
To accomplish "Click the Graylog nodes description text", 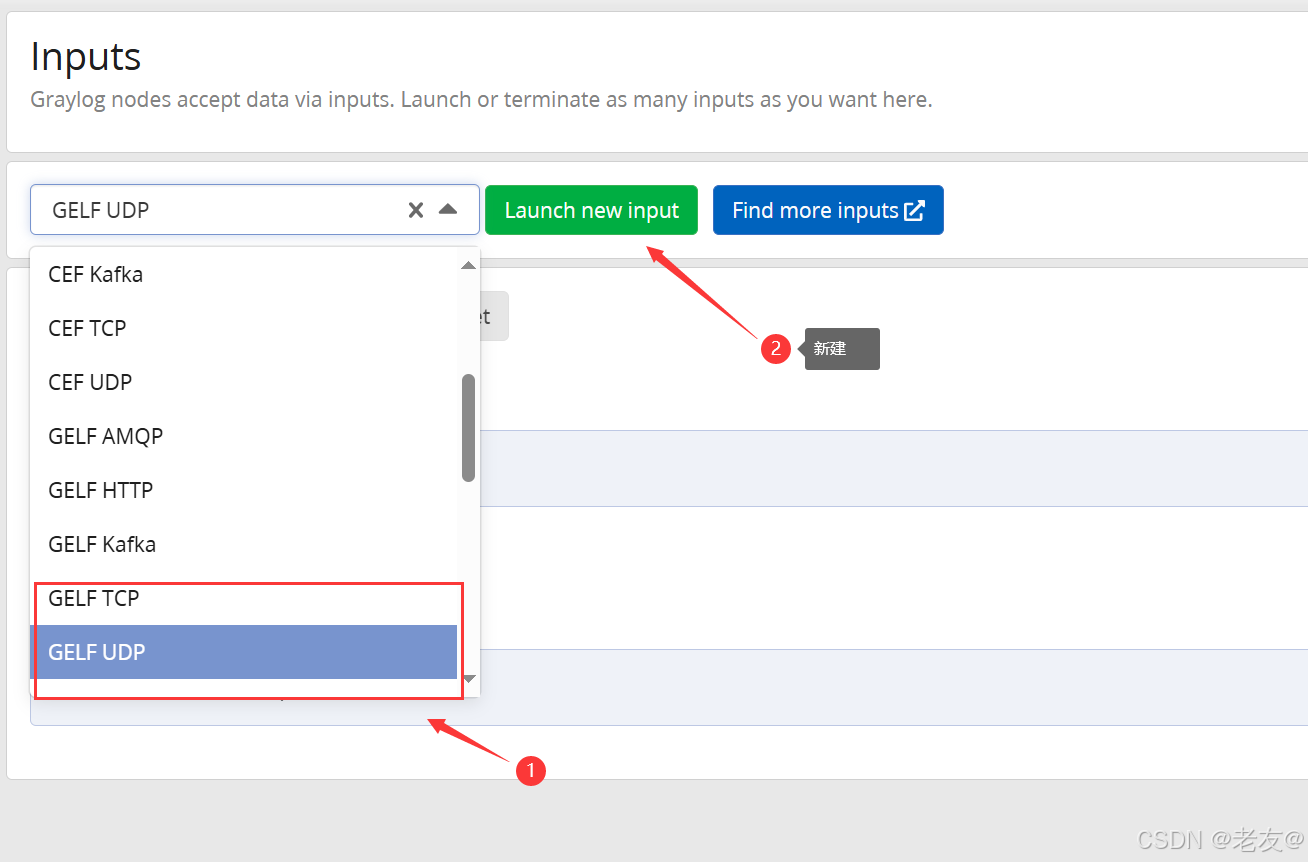I will [481, 100].
